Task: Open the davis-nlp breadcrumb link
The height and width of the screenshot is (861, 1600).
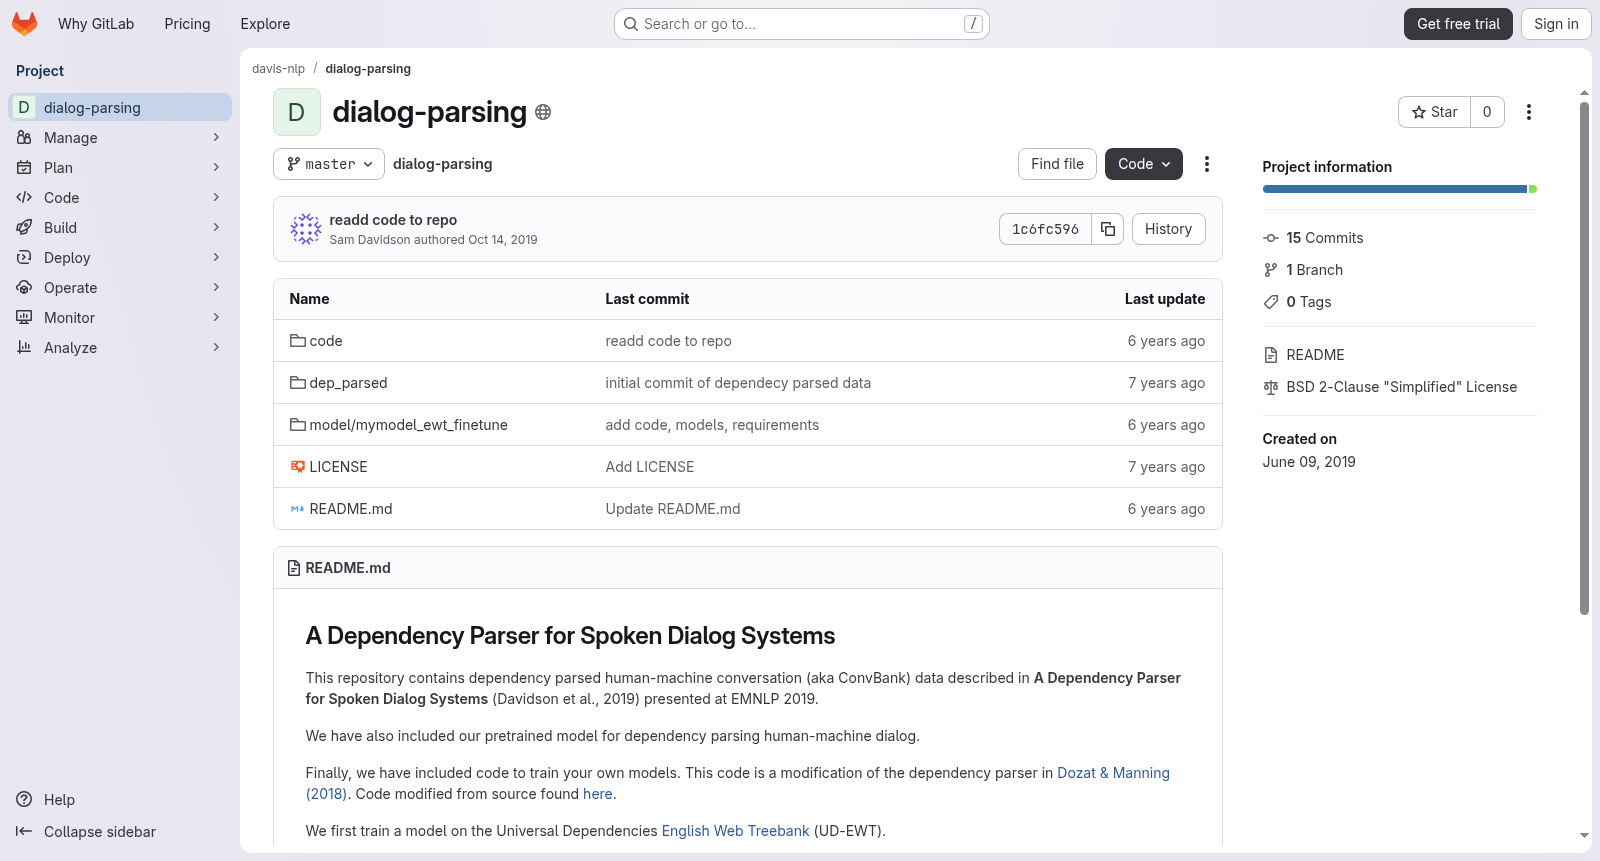Action: coord(278,69)
